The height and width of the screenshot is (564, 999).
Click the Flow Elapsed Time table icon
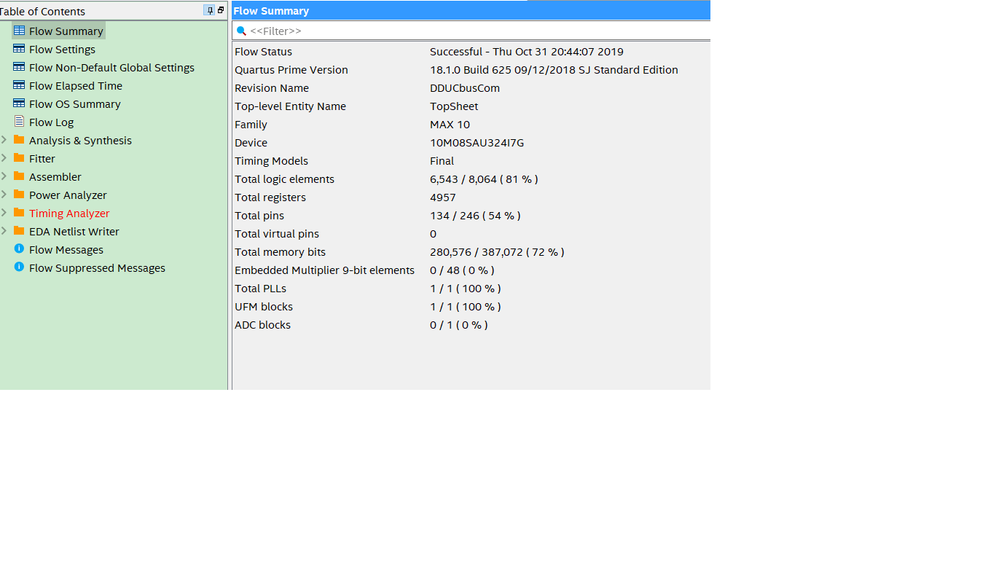(19, 85)
